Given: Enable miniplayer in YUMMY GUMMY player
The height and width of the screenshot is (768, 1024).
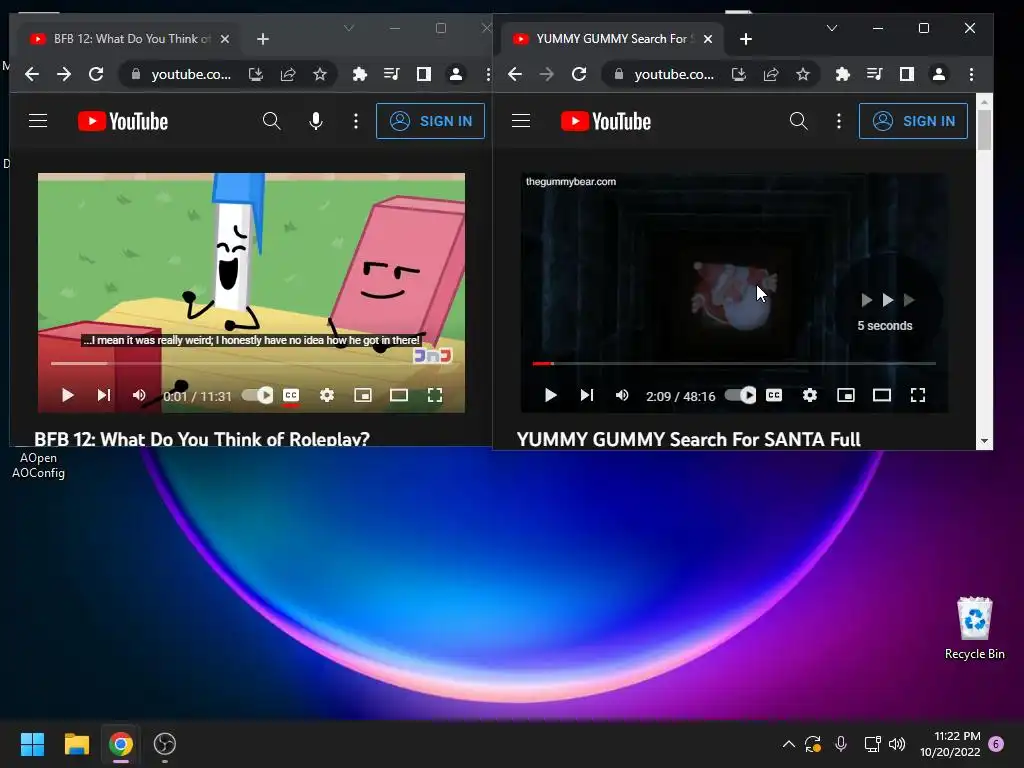Looking at the screenshot, I should tap(846, 395).
